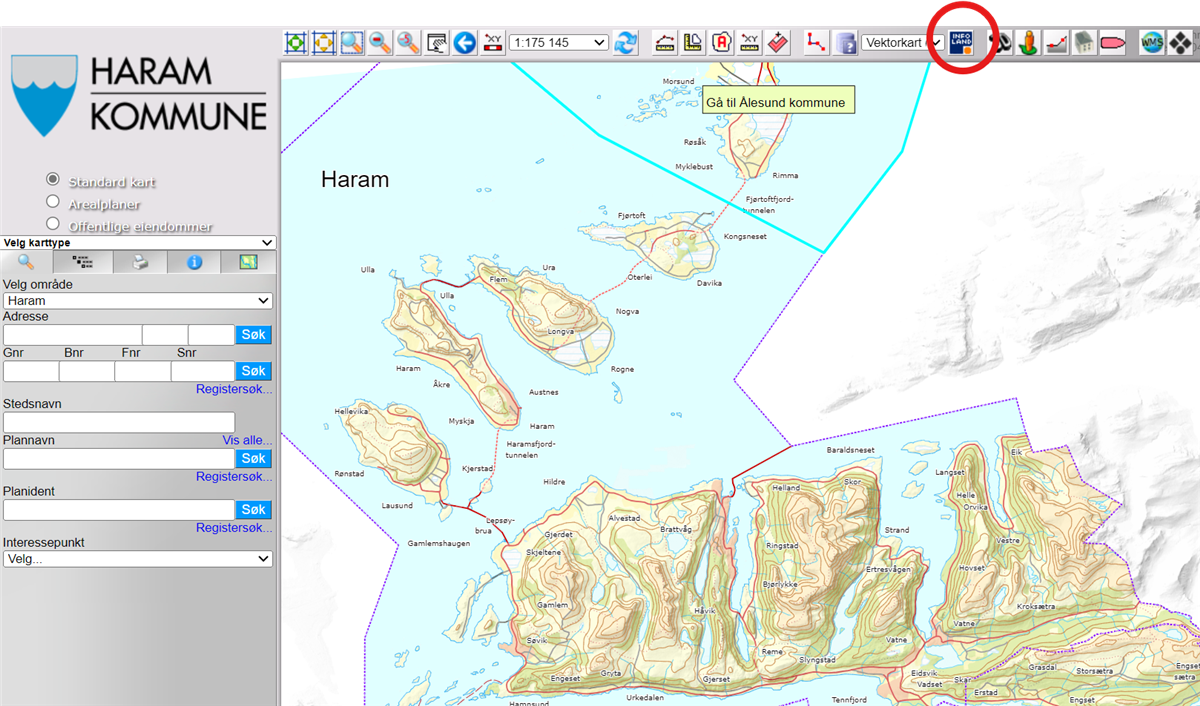Click the blue refresh map icon
The height and width of the screenshot is (706, 1200).
tap(626, 43)
